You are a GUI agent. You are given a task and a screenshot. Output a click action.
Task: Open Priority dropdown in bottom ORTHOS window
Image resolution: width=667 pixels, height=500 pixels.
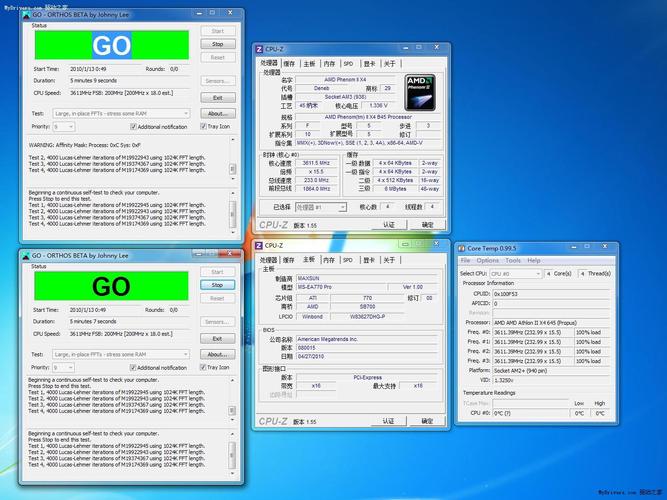(x=63, y=368)
